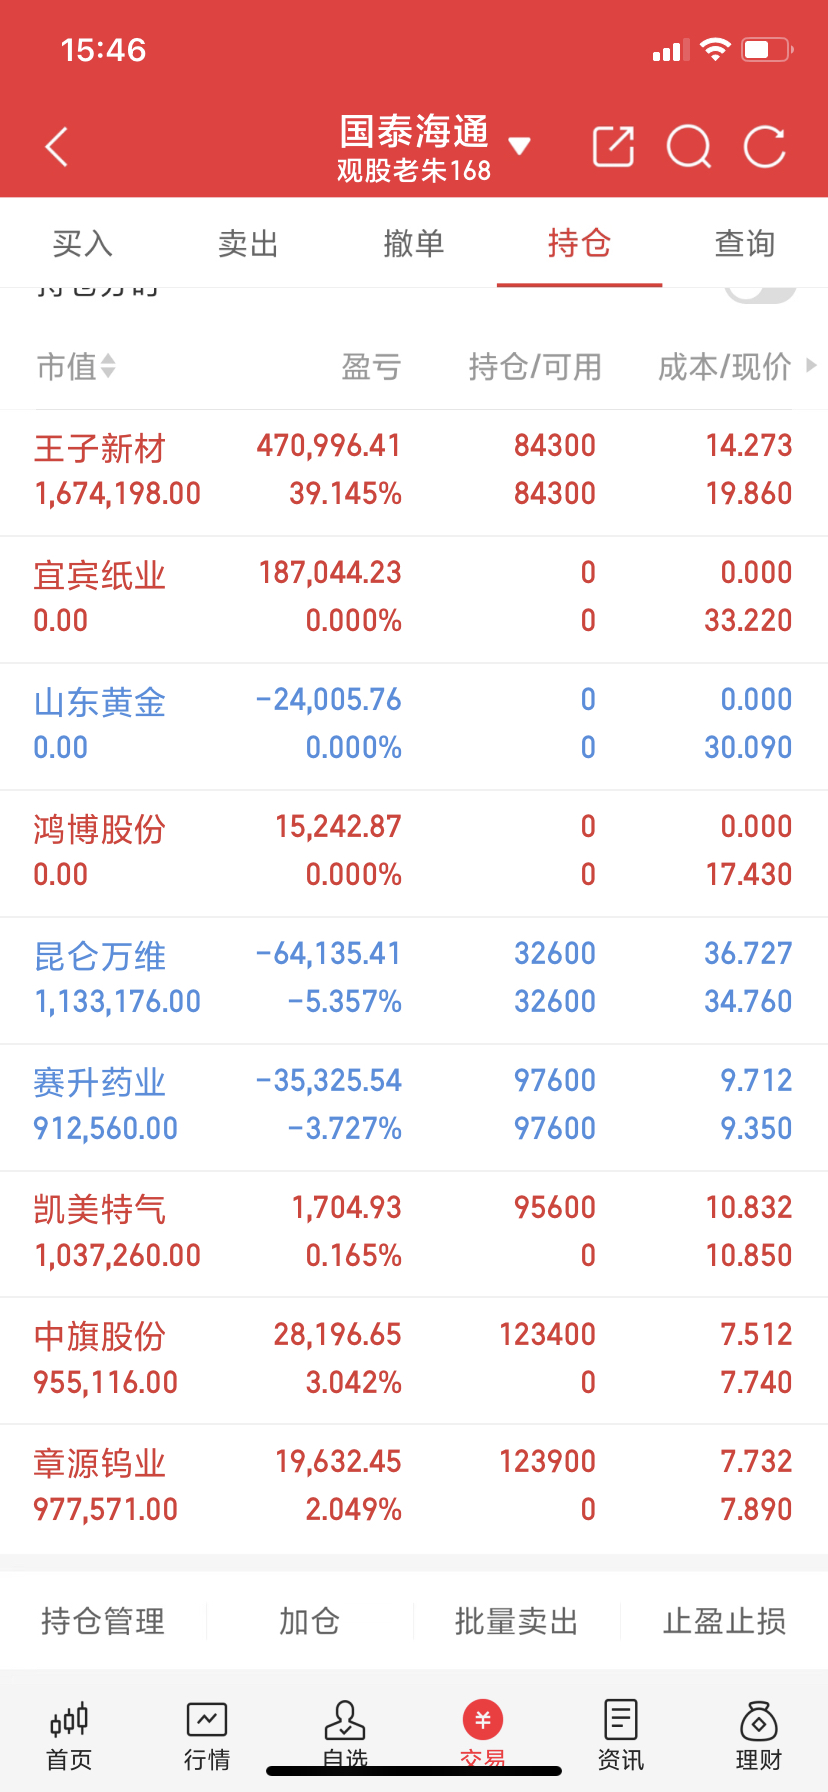Expand the 国泰海通 account dropdown arrow
Screen dimensions: 828x1792
click(x=519, y=147)
